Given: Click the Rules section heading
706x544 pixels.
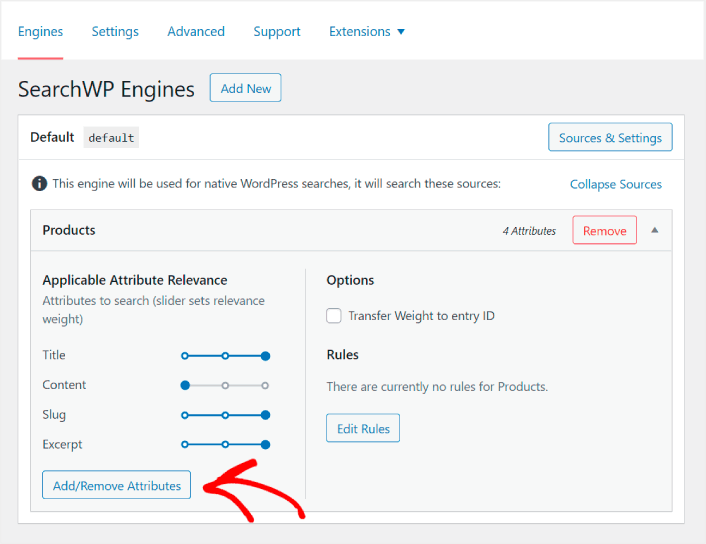Looking at the screenshot, I should (x=343, y=355).
